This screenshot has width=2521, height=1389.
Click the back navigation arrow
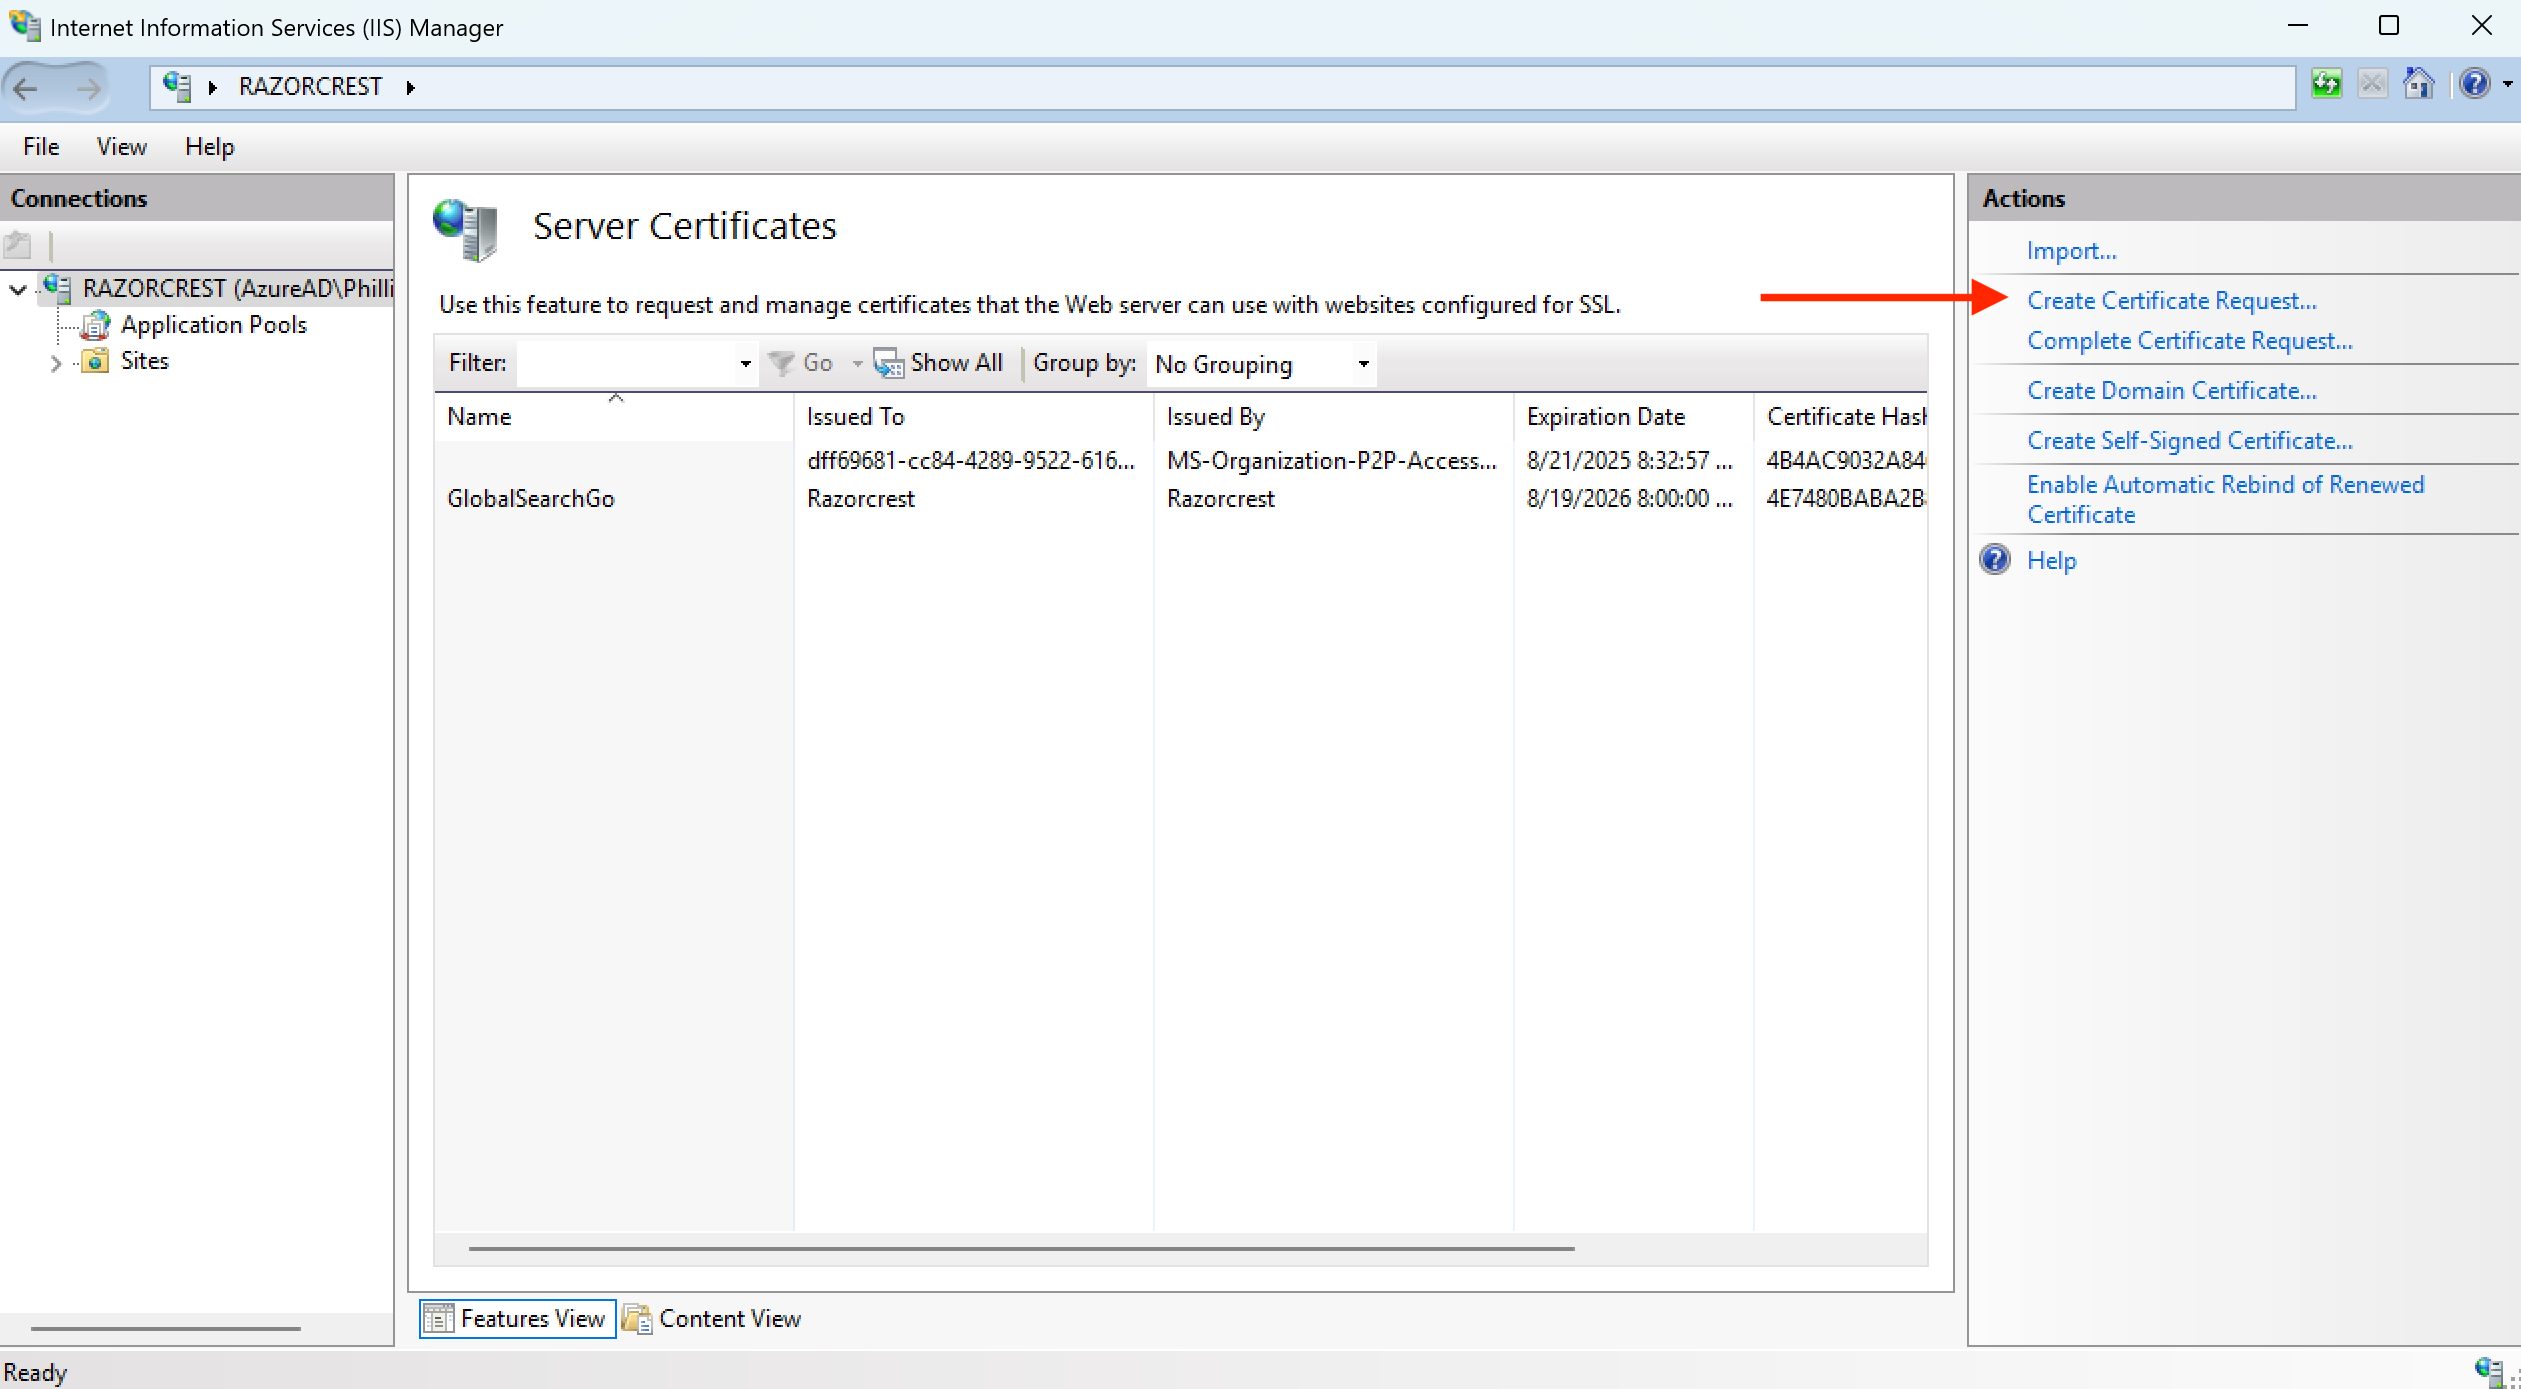coord(26,88)
